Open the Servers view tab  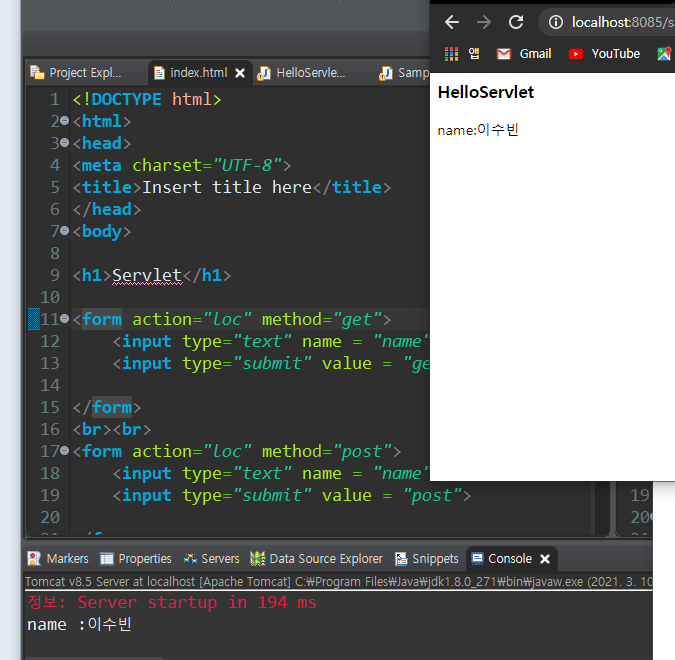click(x=211, y=559)
